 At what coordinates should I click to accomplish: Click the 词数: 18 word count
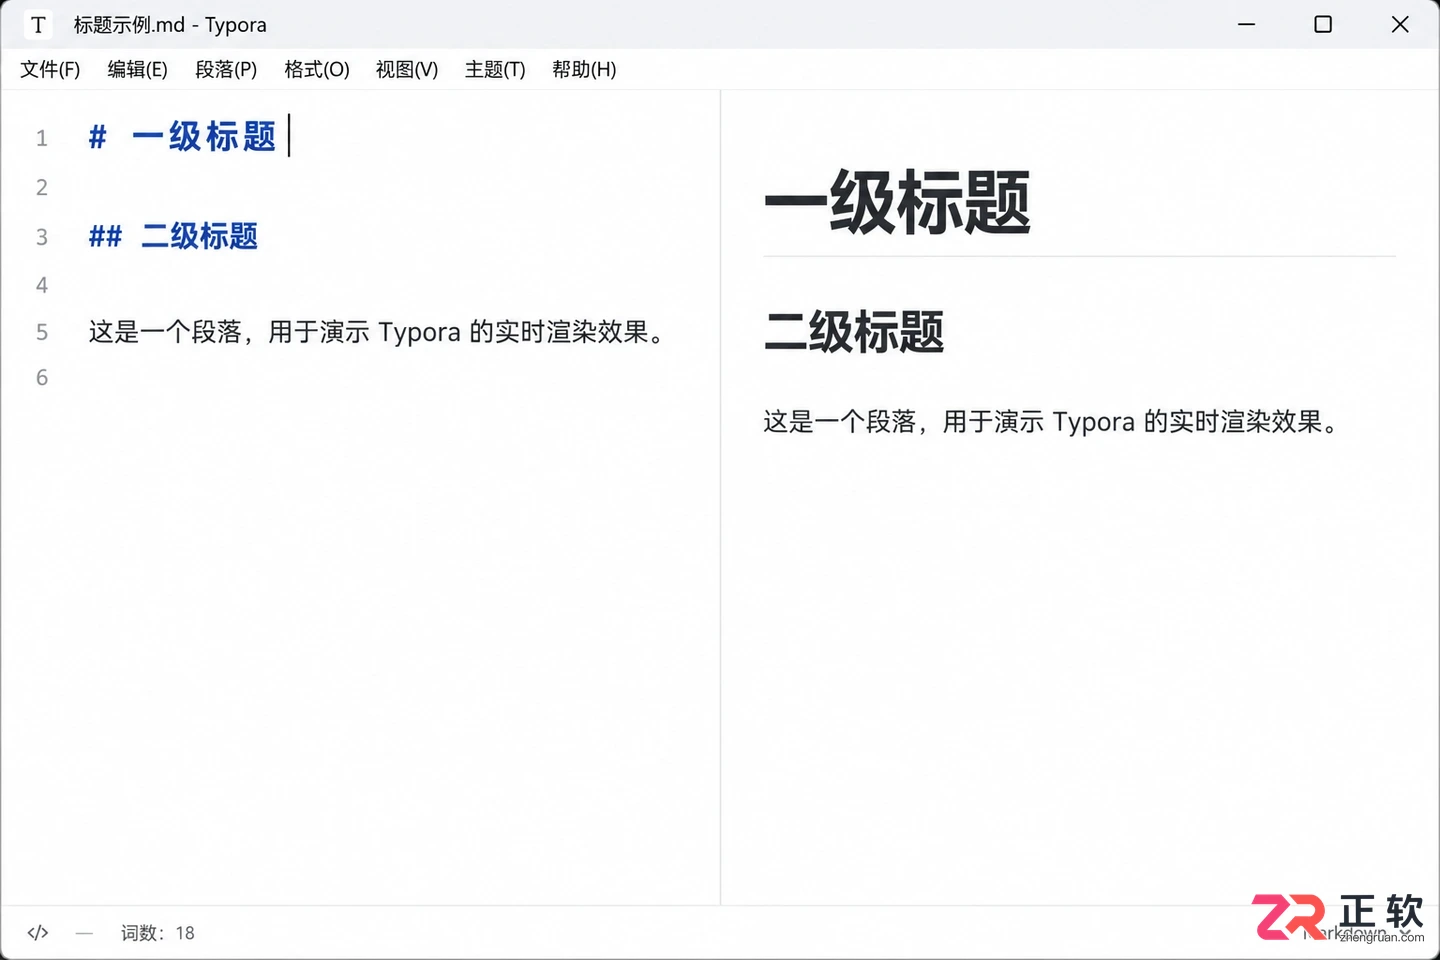(x=158, y=933)
